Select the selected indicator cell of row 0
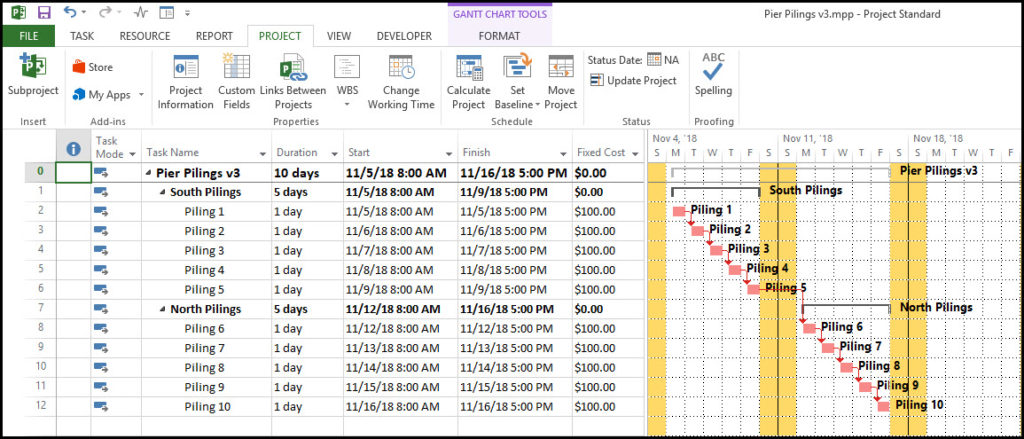Image resolution: width=1024 pixels, height=439 pixels. pos(74,172)
